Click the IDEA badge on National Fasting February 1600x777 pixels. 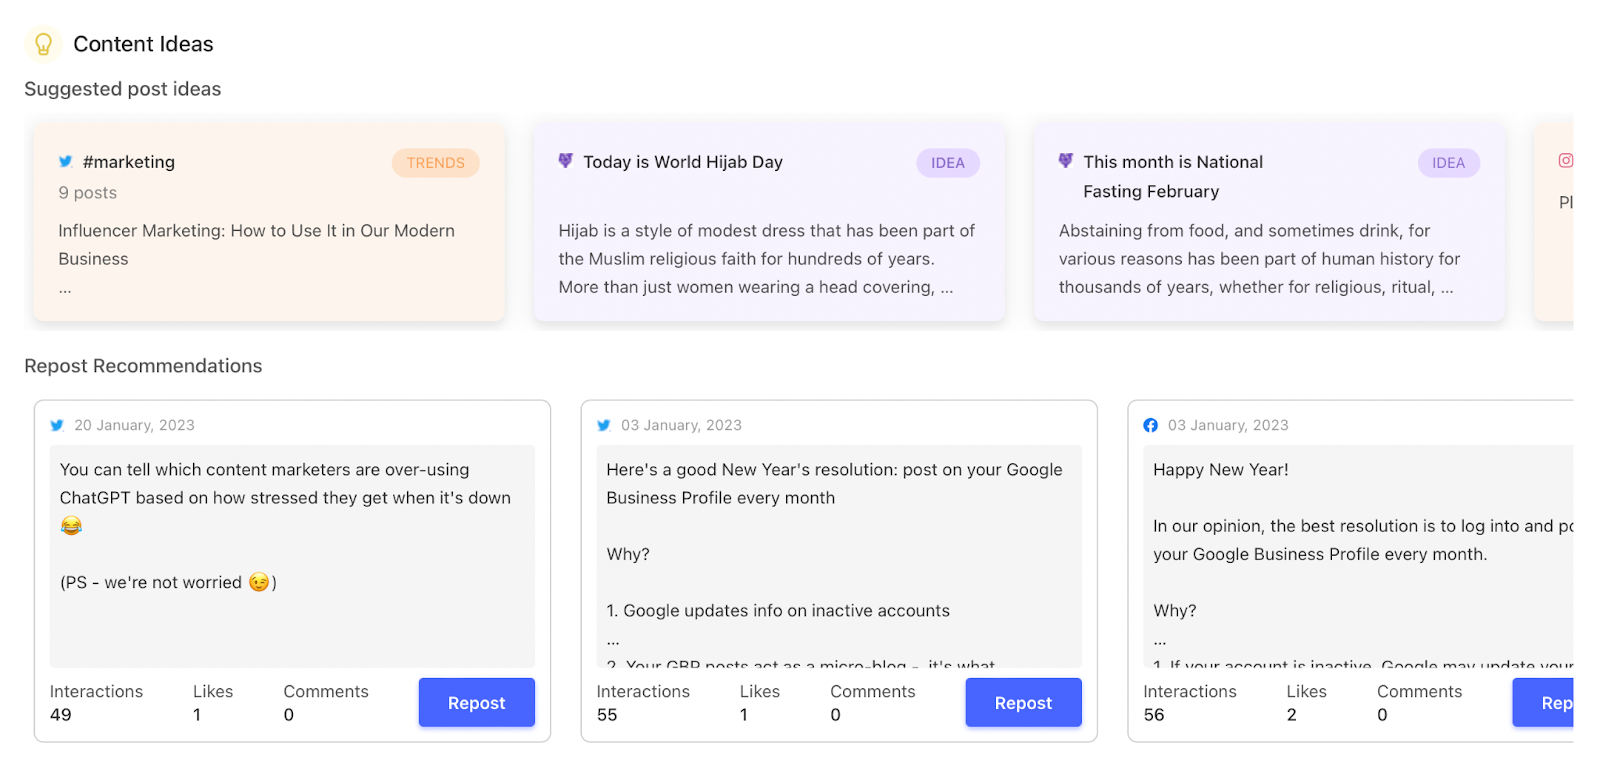point(1447,163)
